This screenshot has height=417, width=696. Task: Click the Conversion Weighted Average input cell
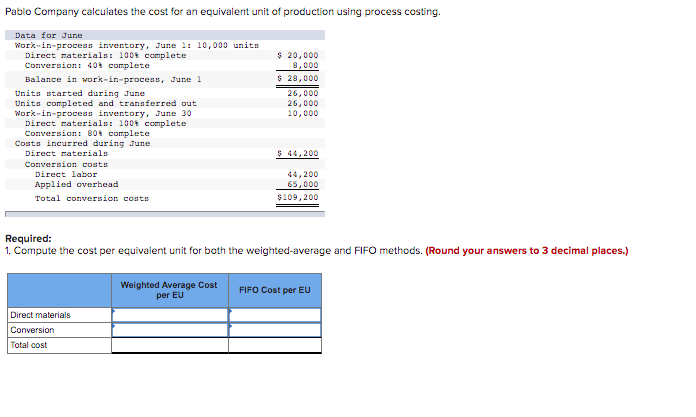click(170, 330)
